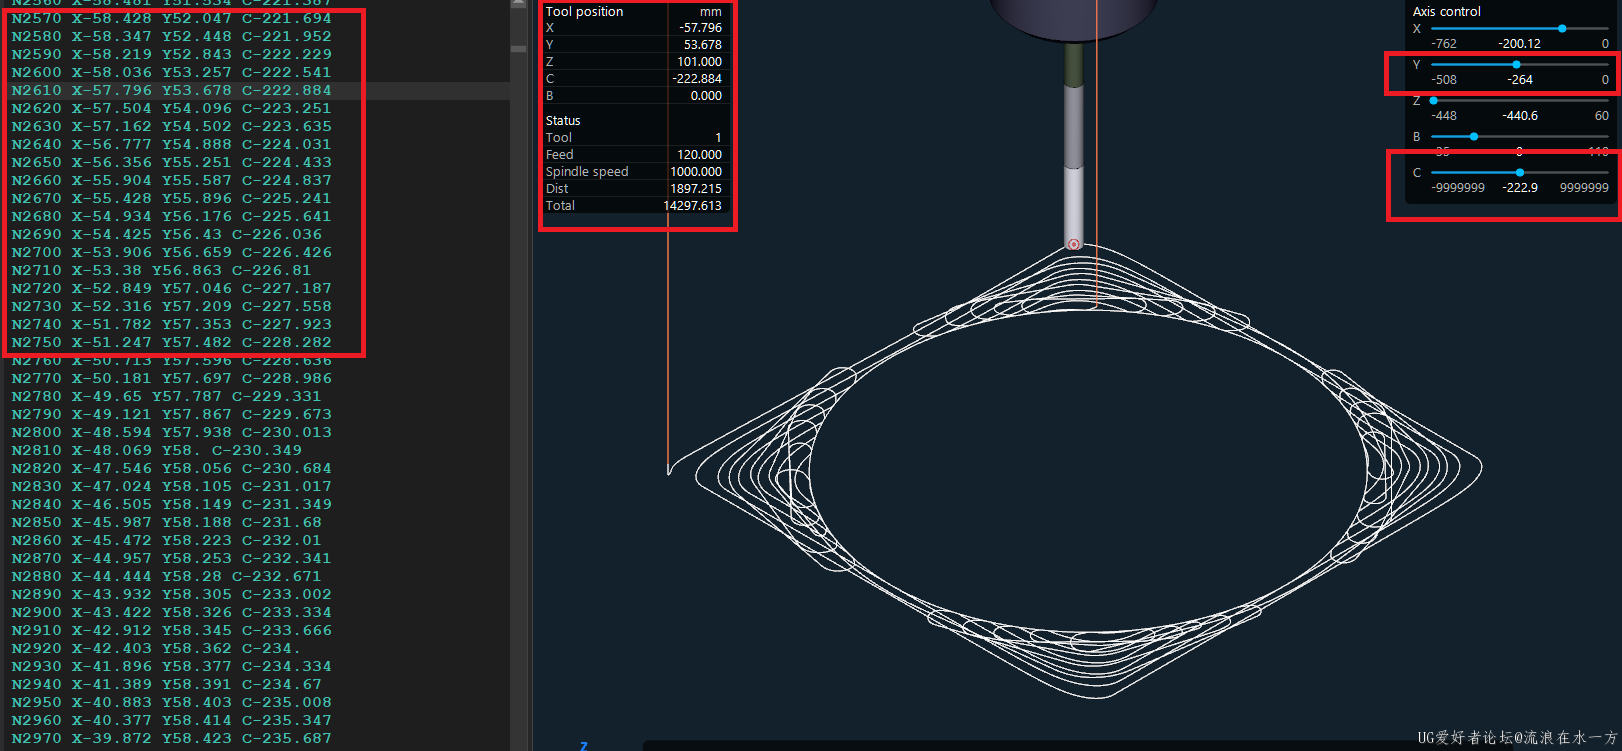Select code line N2780 X-49.65 Y57.787
Viewport: 1622px width, 751px height.
(166, 396)
